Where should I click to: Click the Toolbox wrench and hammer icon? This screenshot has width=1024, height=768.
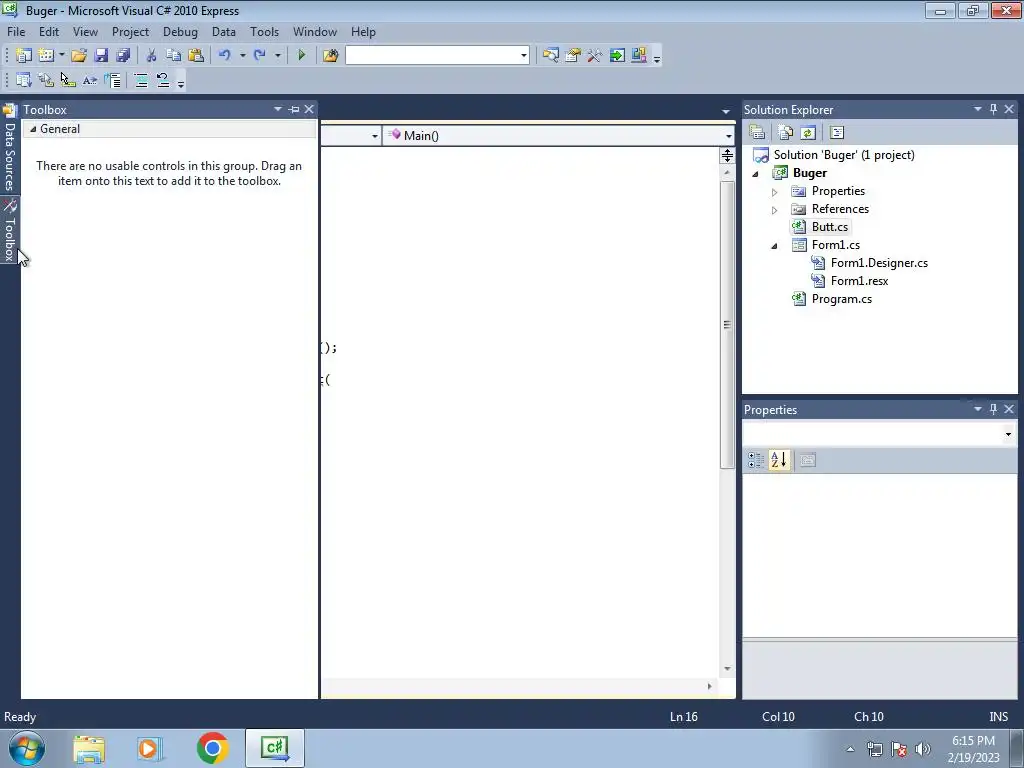[594, 56]
